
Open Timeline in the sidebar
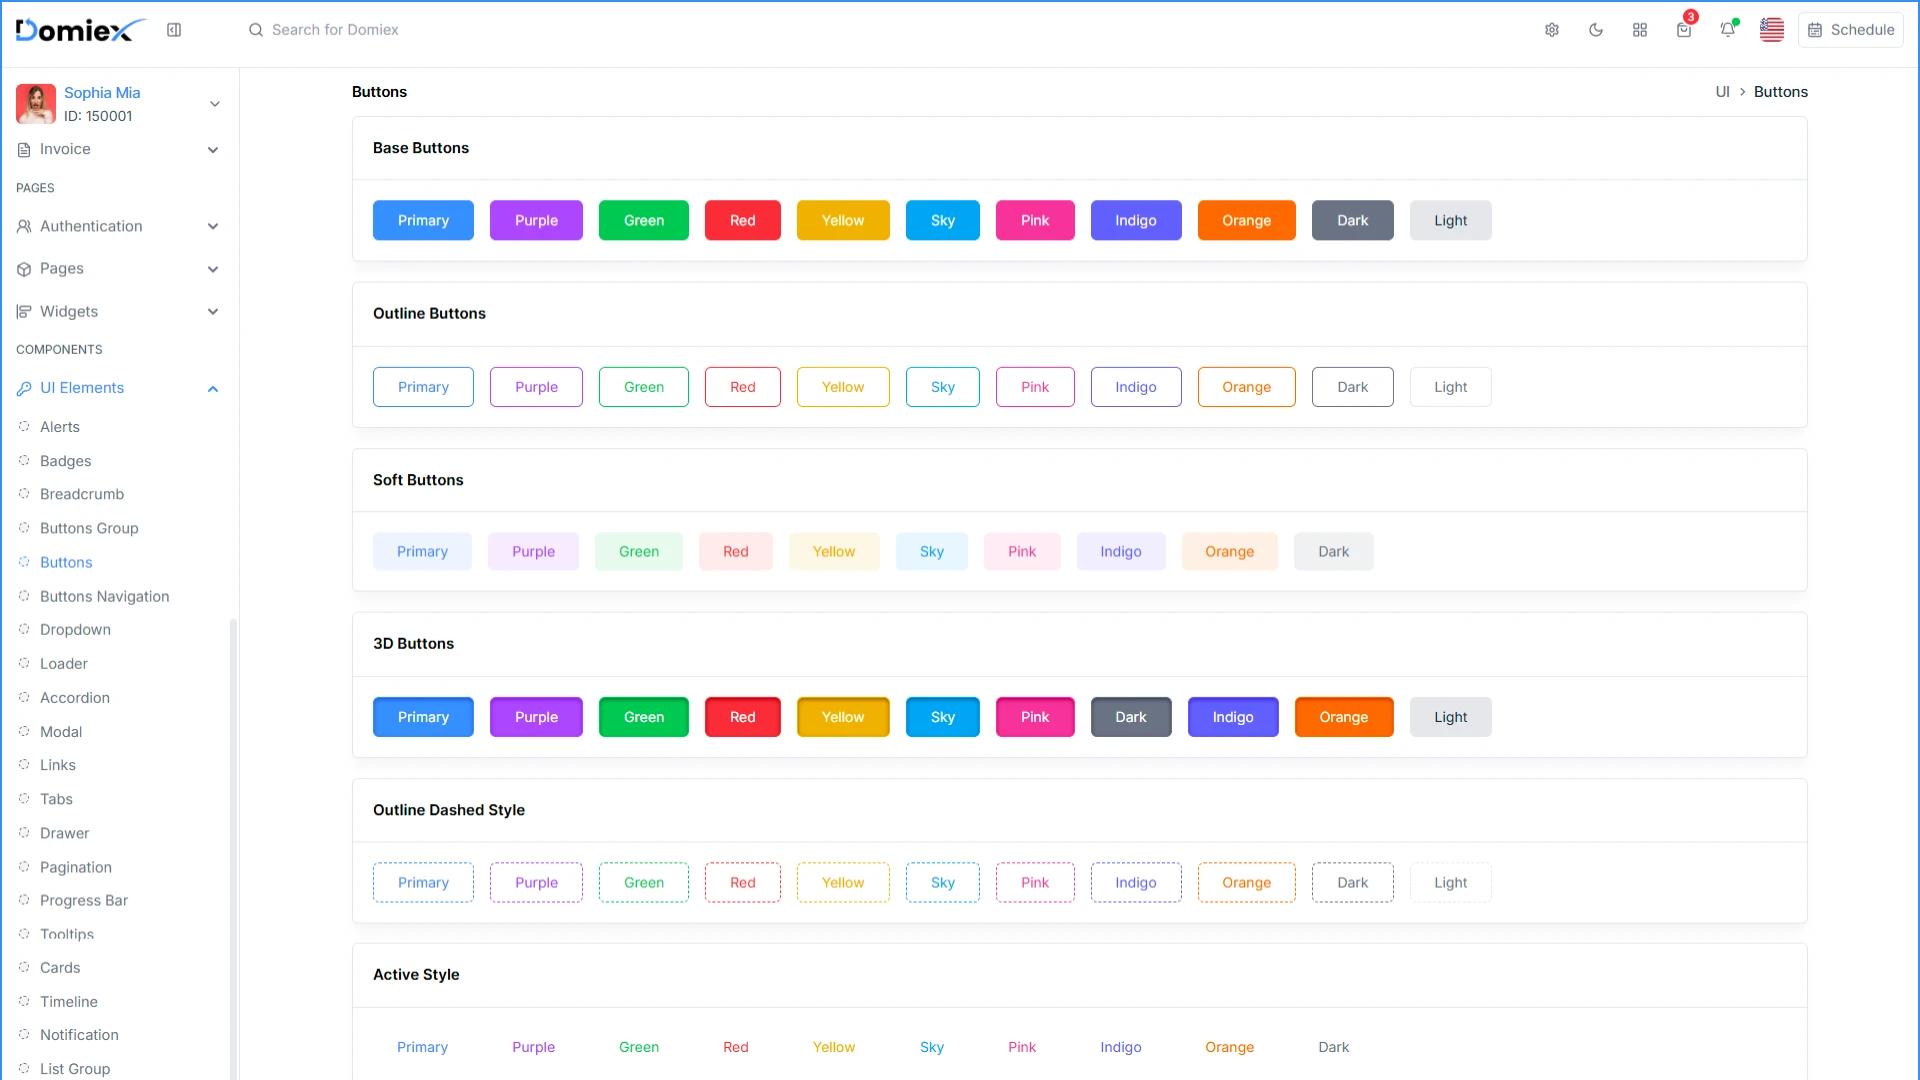(x=69, y=1002)
